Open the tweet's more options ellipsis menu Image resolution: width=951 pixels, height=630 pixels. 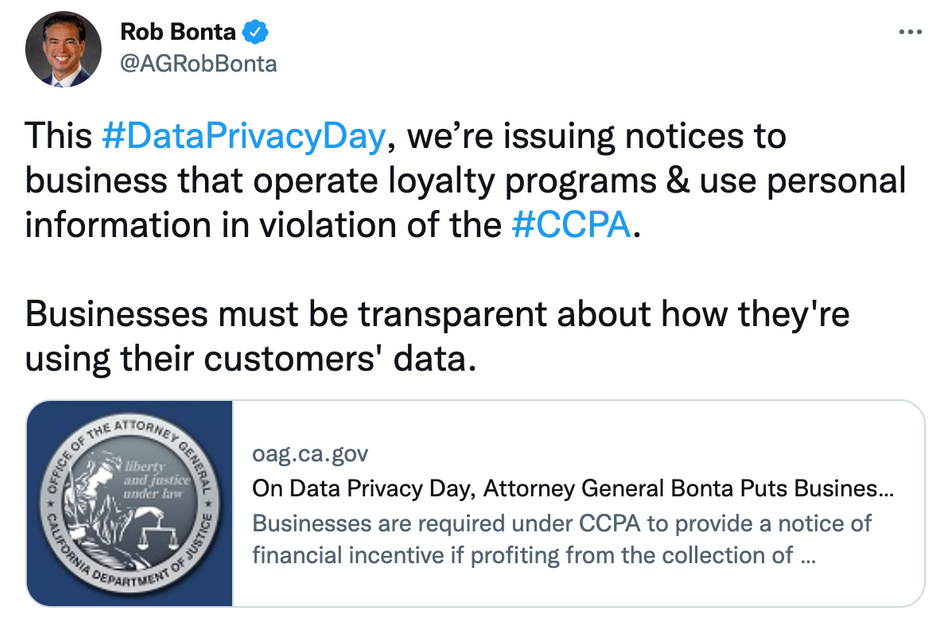(910, 32)
